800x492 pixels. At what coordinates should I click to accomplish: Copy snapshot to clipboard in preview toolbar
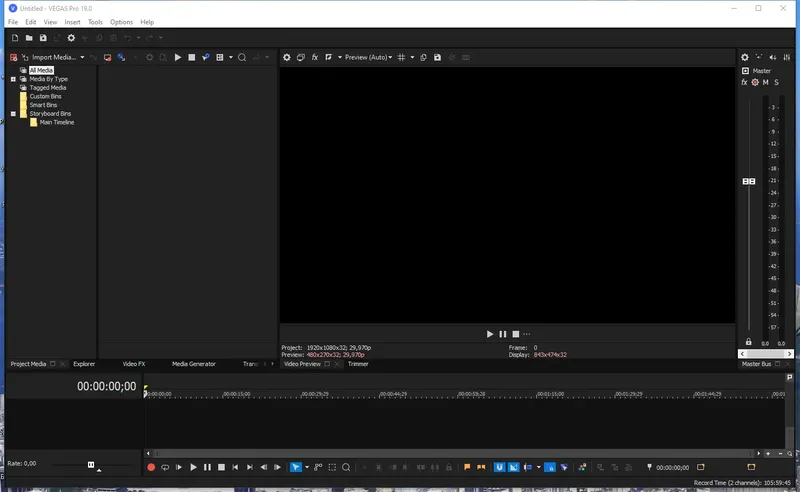(423, 57)
